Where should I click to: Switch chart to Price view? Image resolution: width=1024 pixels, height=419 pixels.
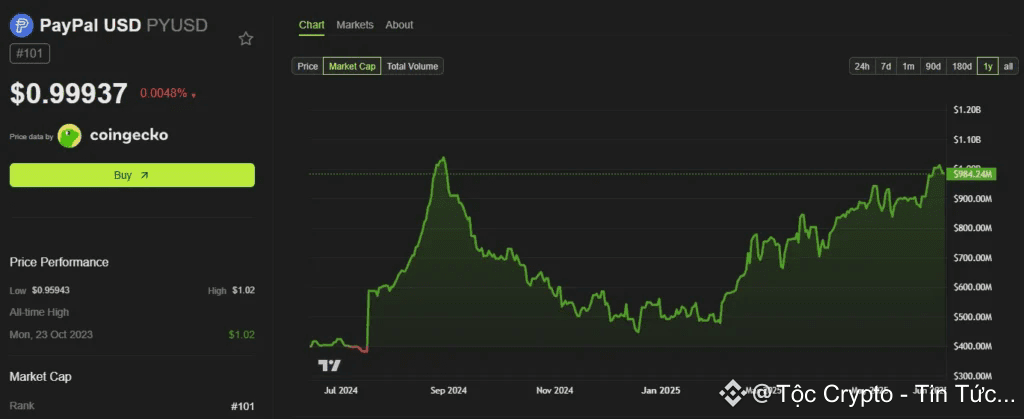(307, 66)
